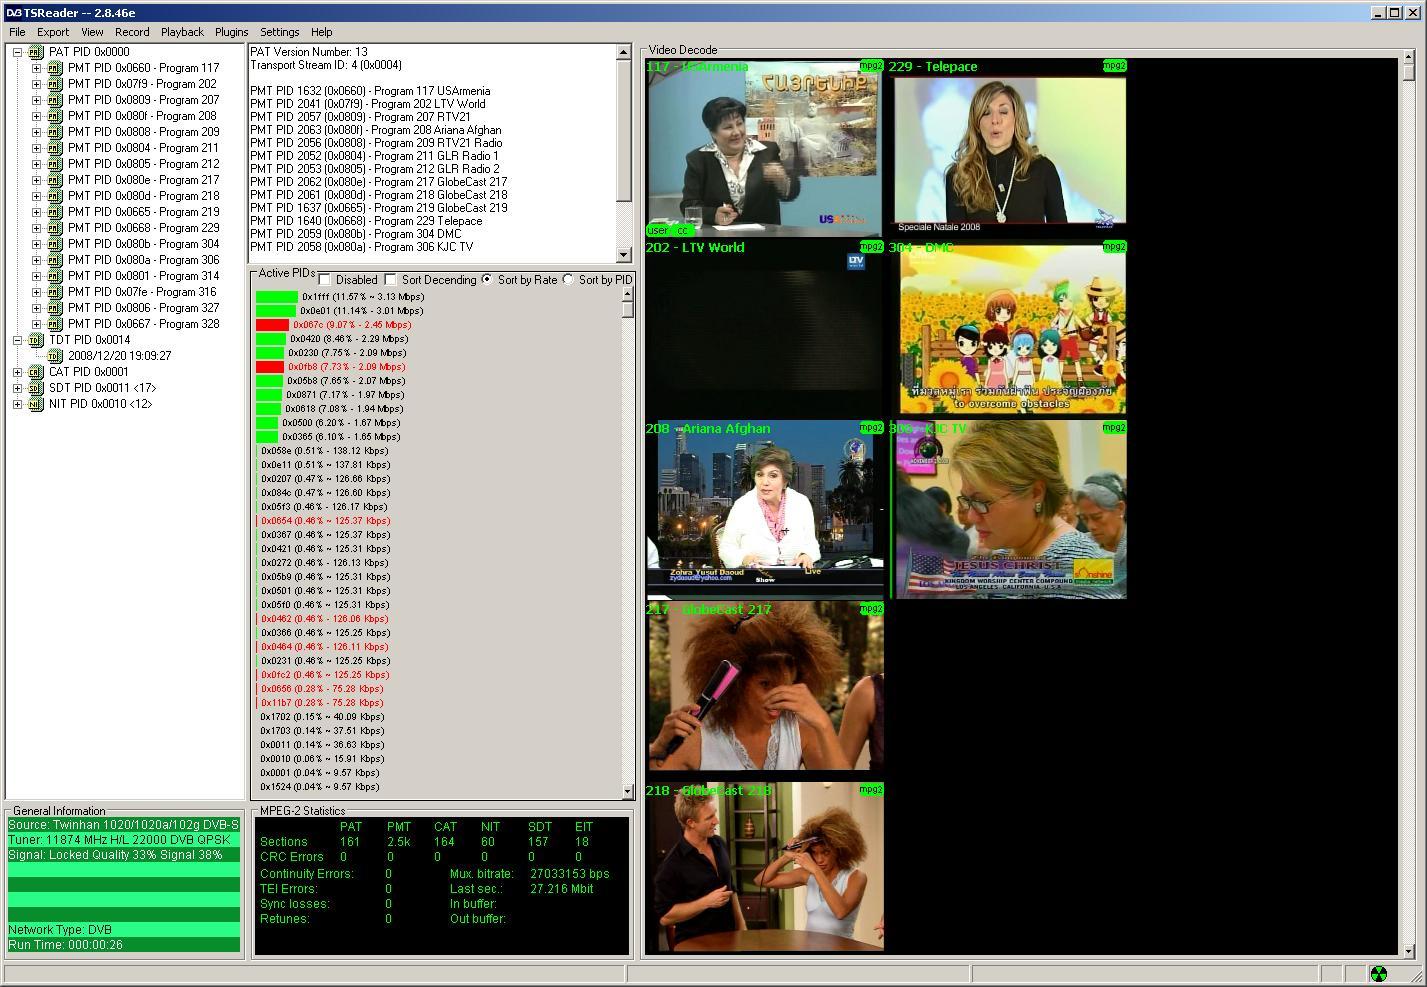
Task: Click the PMT icon beside Program 306
Action: [x=55, y=260]
